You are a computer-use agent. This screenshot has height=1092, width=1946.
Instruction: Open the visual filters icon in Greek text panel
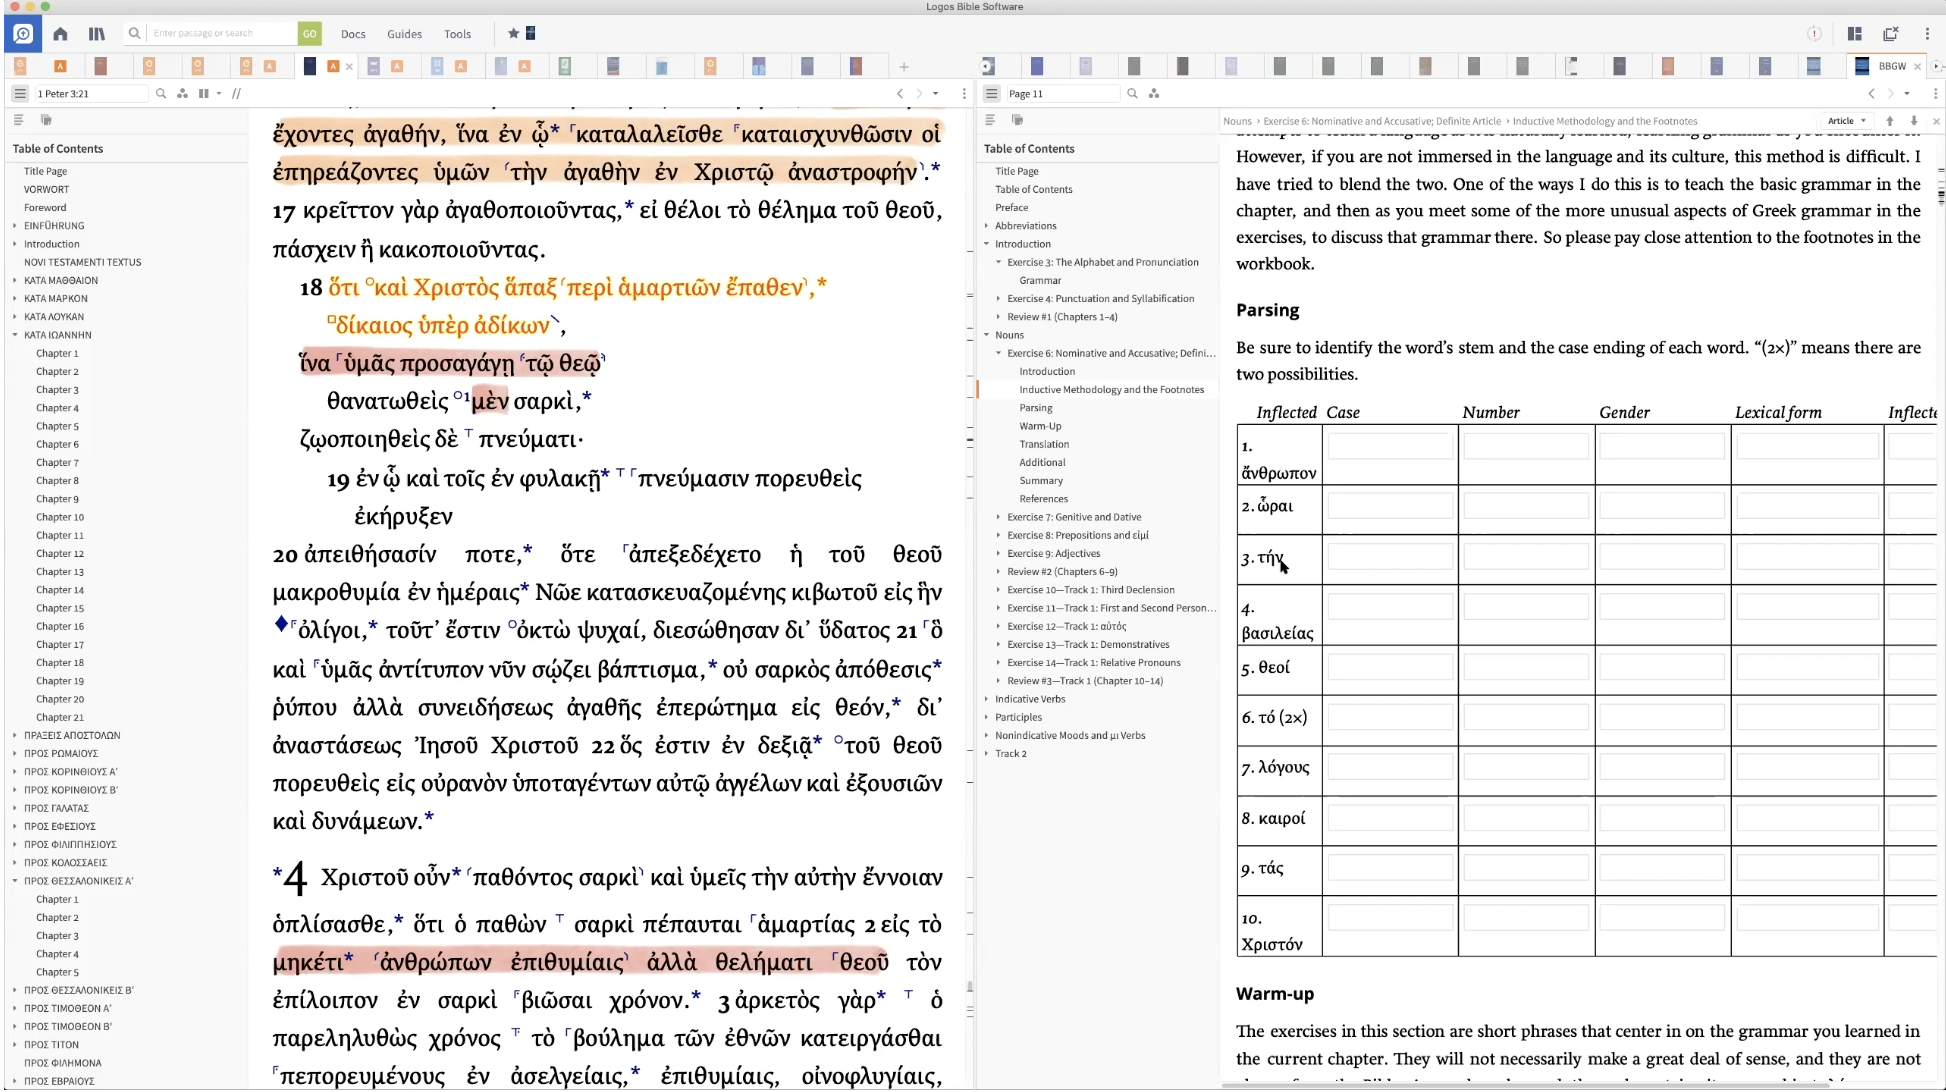(x=182, y=93)
